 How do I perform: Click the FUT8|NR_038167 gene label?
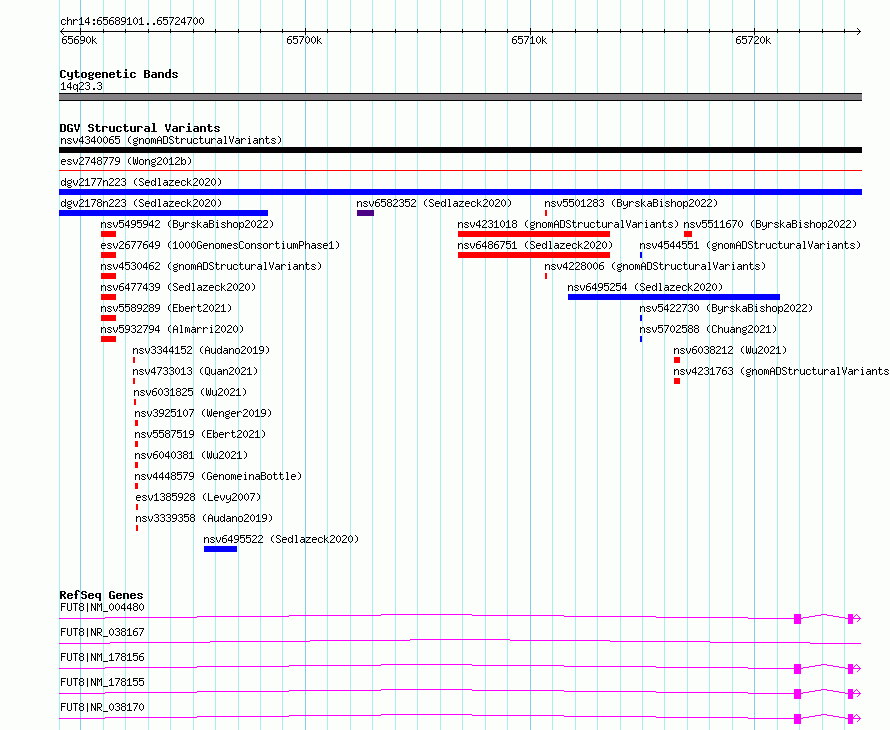click(102, 632)
